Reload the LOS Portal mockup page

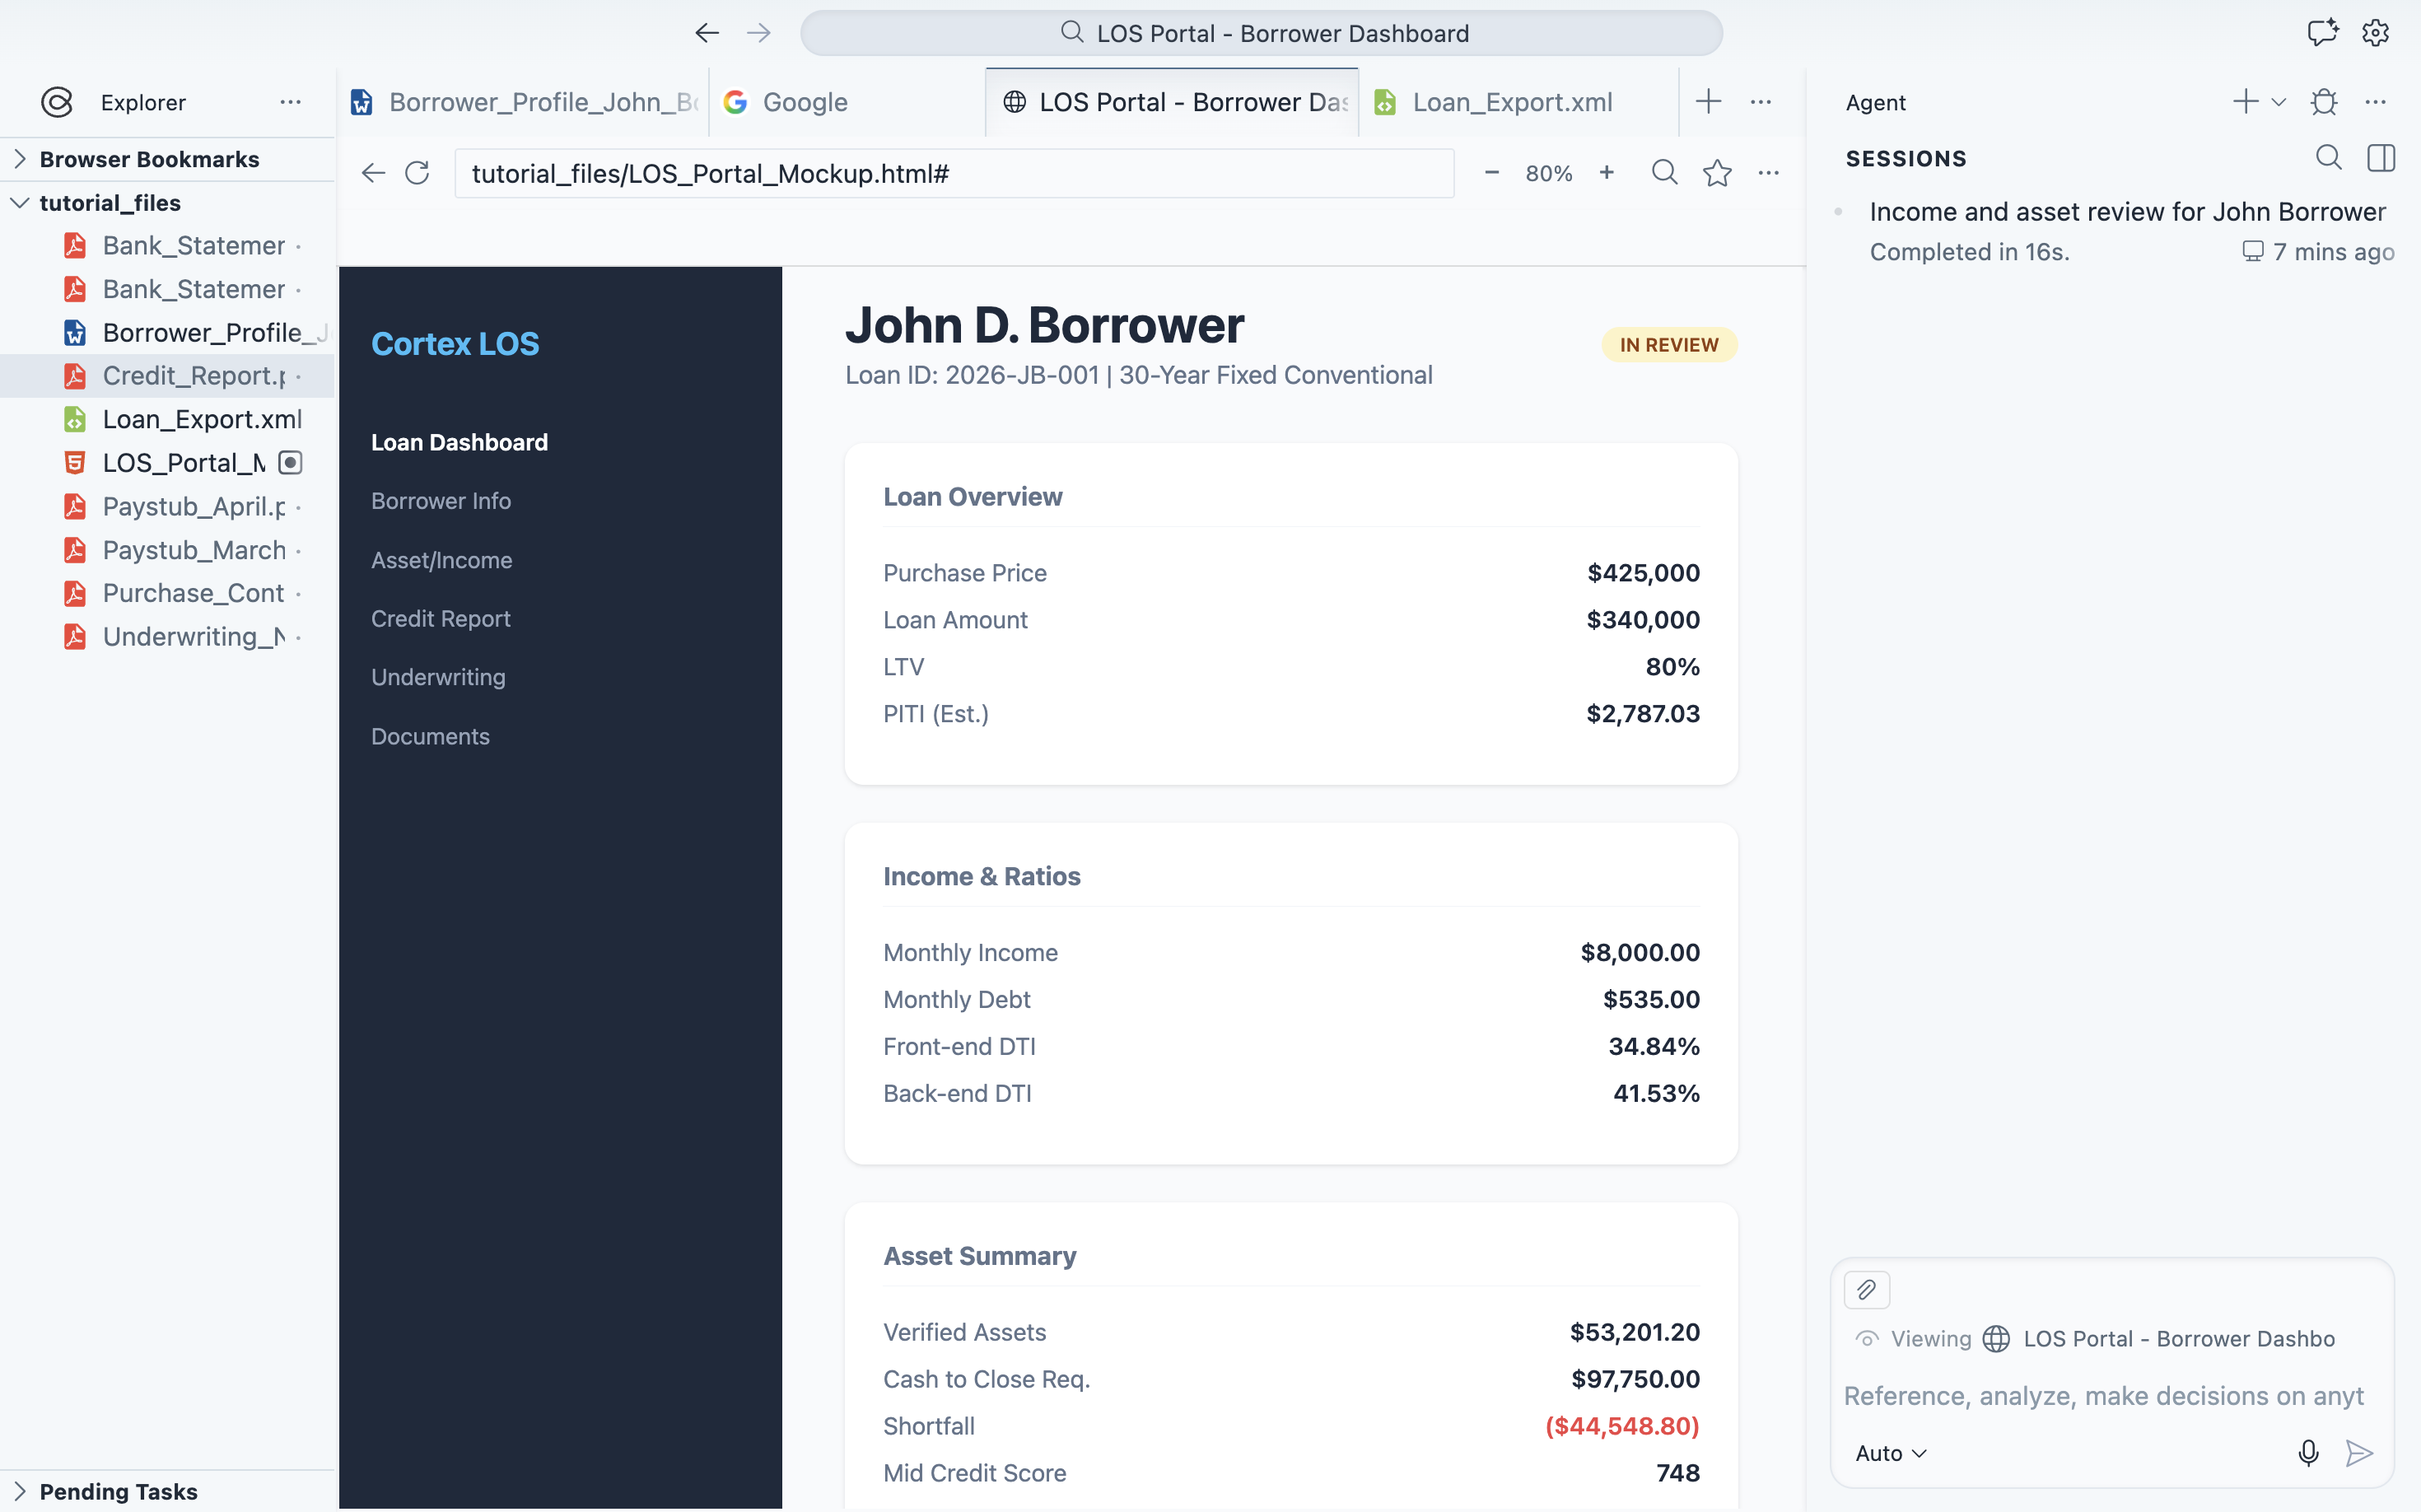pyautogui.click(x=417, y=172)
